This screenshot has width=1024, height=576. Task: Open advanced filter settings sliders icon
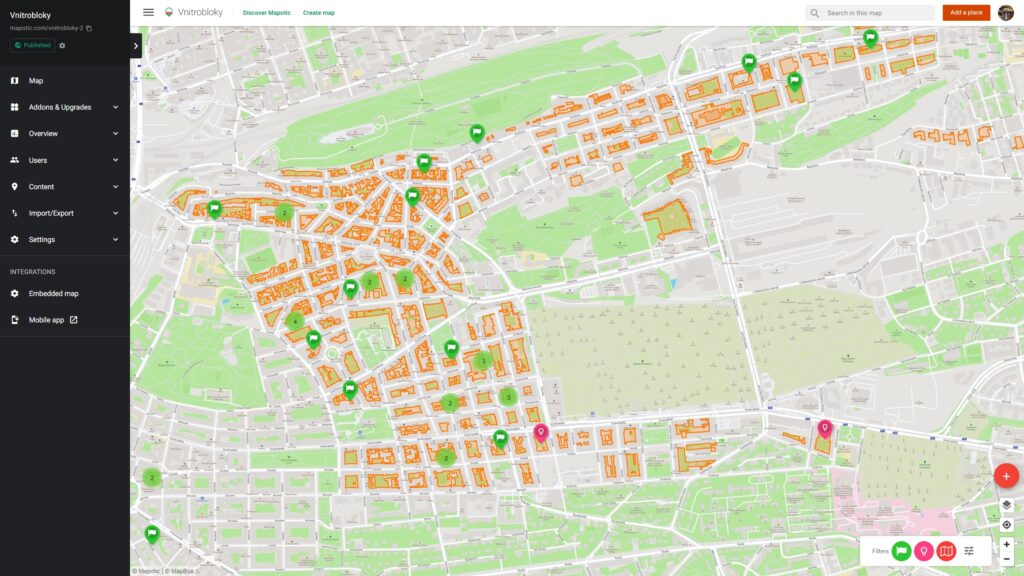969,551
